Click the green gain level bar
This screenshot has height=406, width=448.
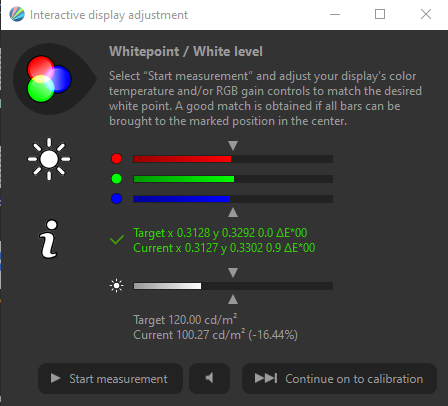click(x=233, y=179)
